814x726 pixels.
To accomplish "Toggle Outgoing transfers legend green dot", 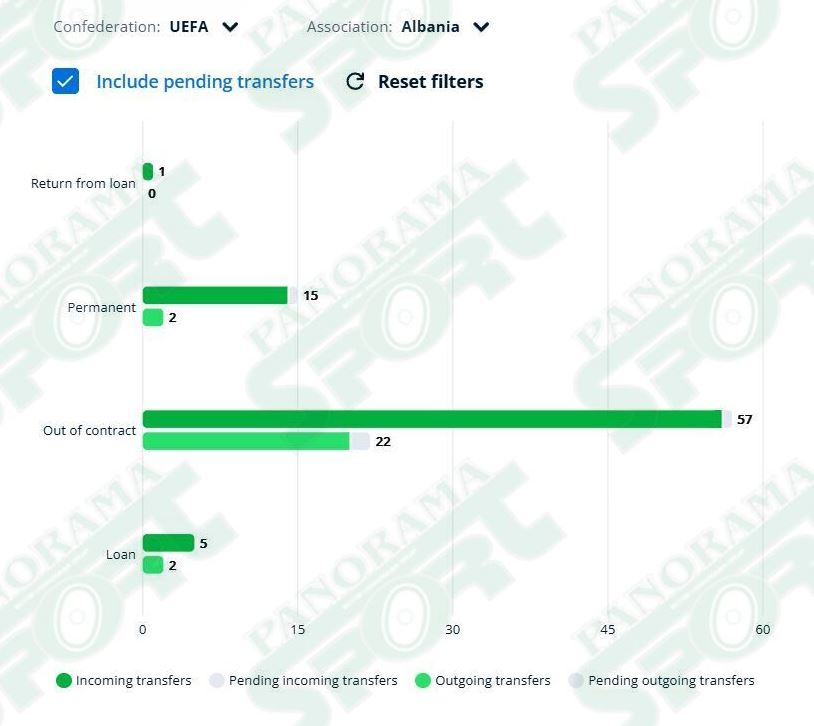I will pos(423,680).
